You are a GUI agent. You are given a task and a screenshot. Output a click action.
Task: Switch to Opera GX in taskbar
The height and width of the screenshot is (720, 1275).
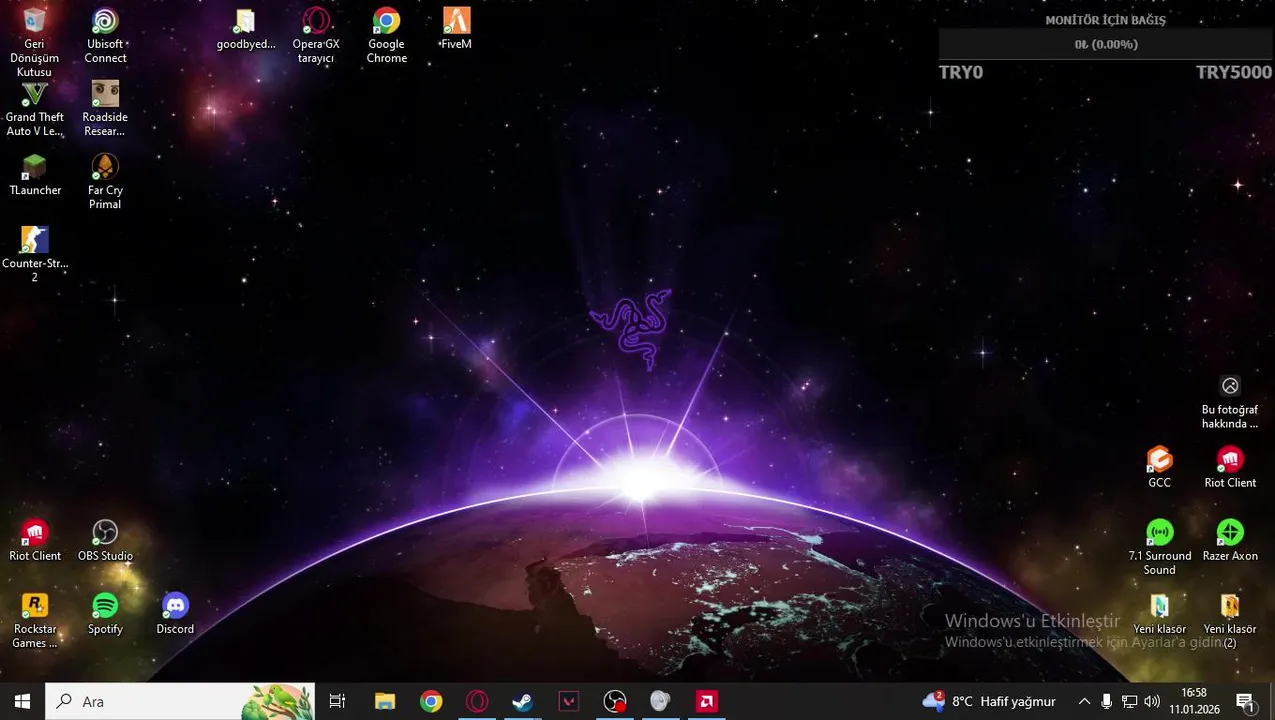click(477, 701)
